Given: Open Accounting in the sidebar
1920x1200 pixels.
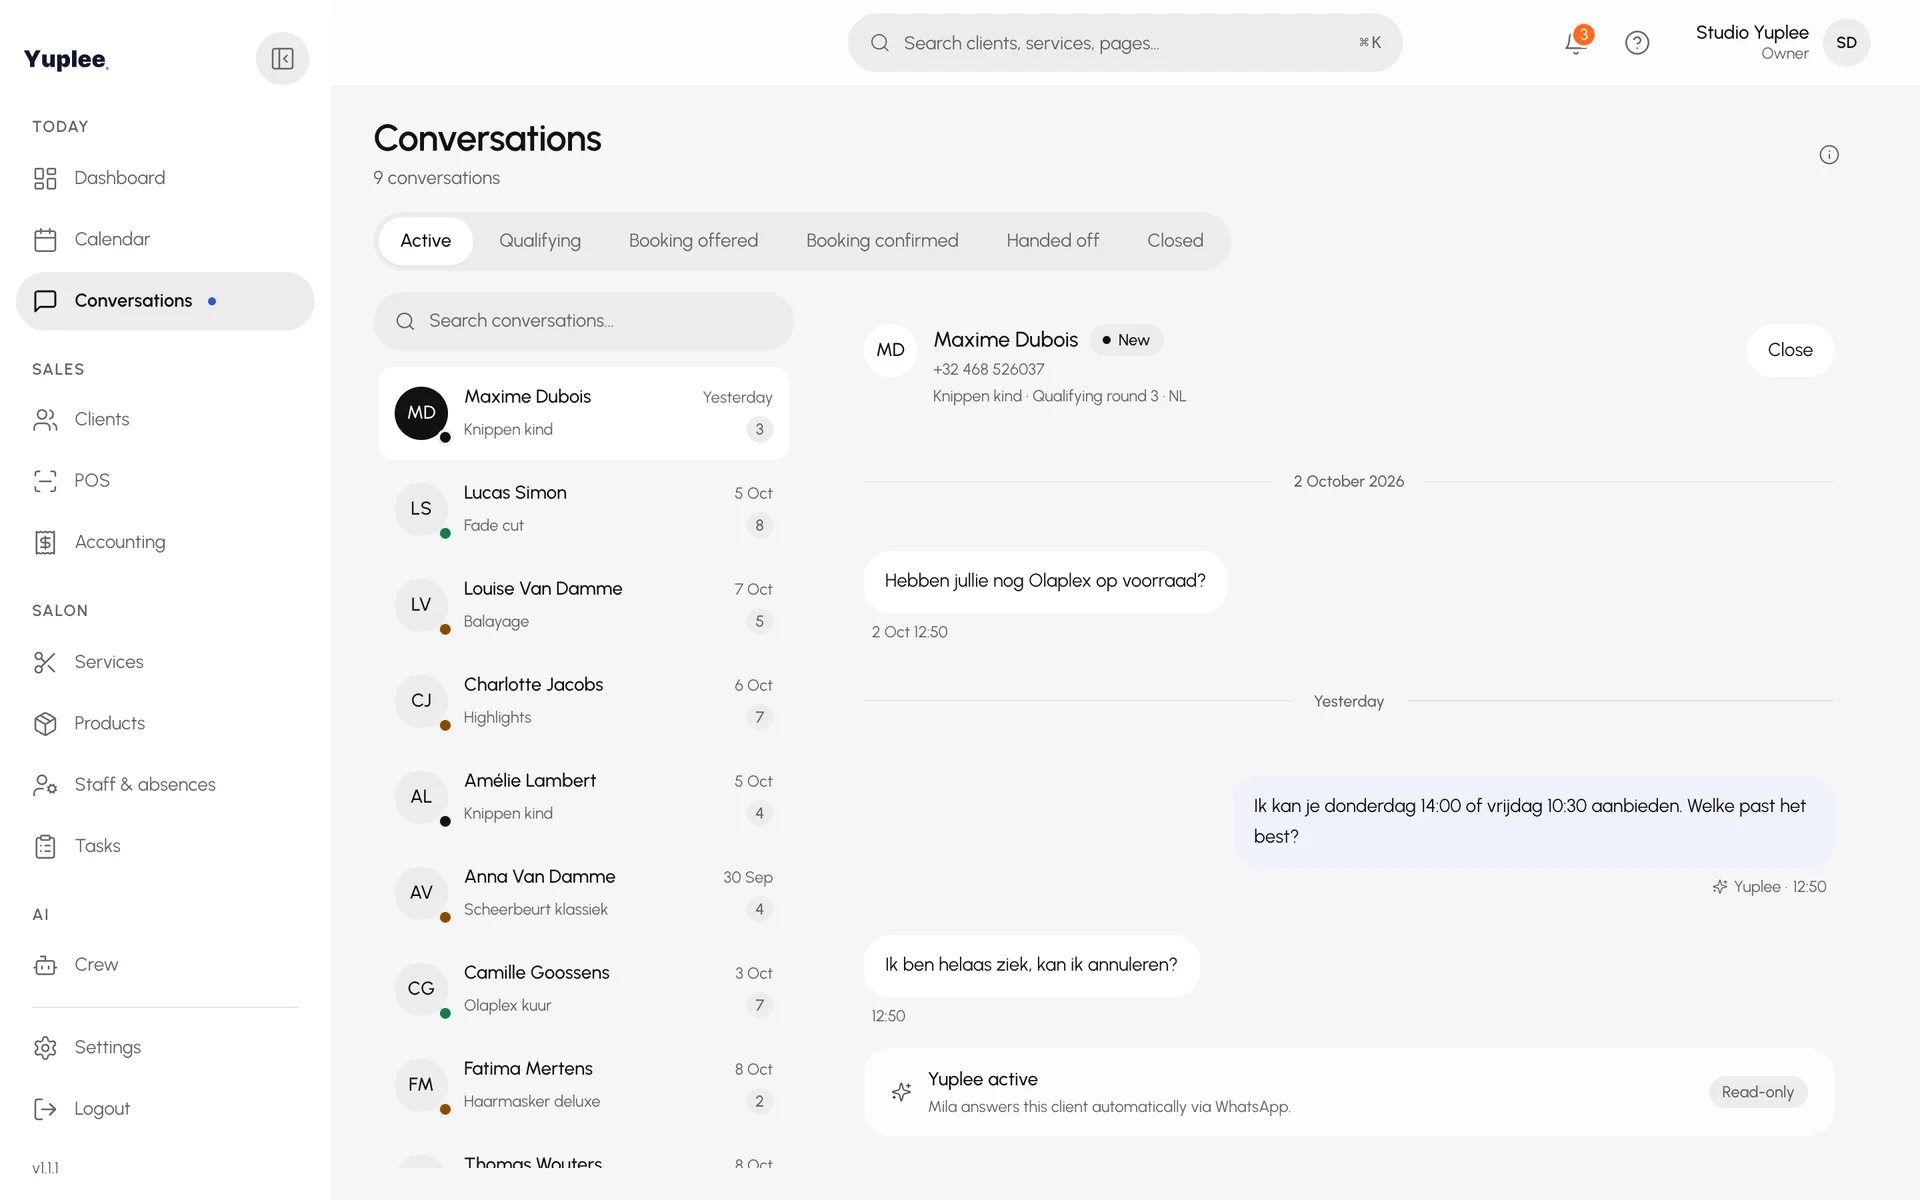Looking at the screenshot, I should click(x=165, y=542).
